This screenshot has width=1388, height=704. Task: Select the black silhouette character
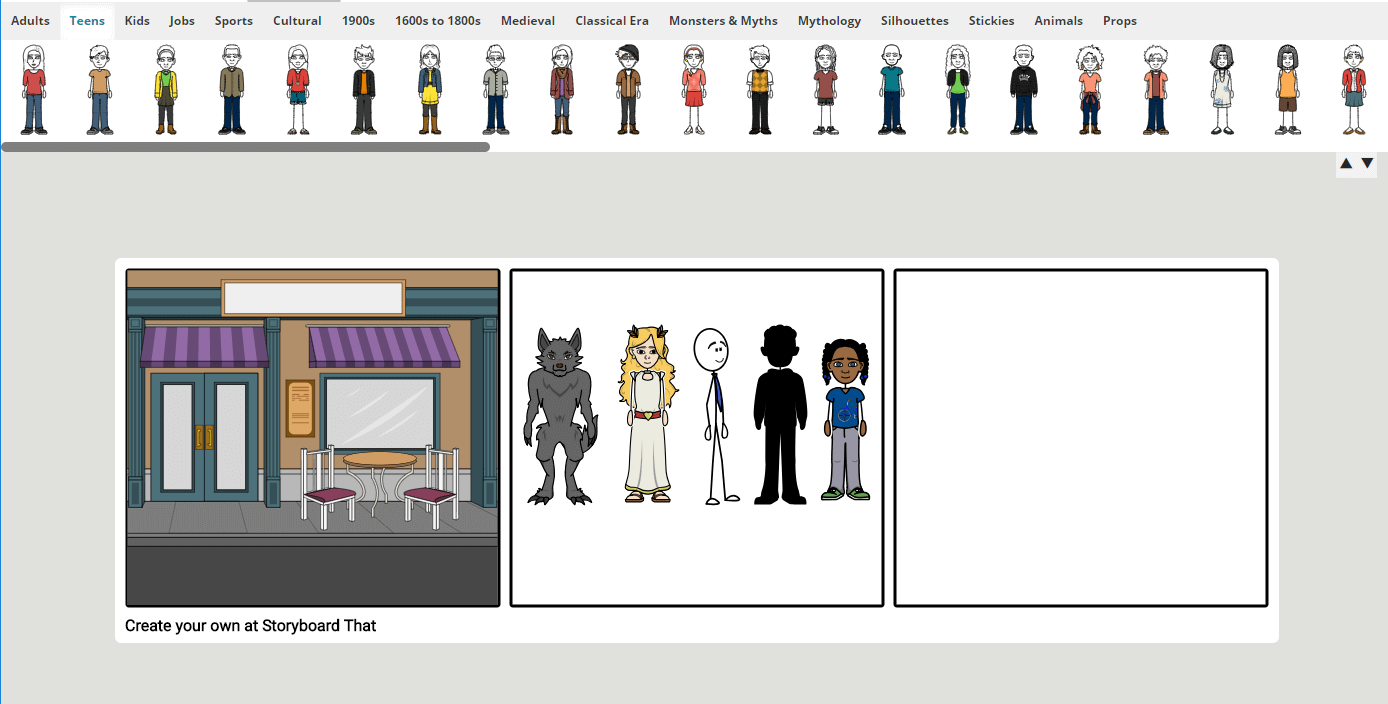point(780,414)
